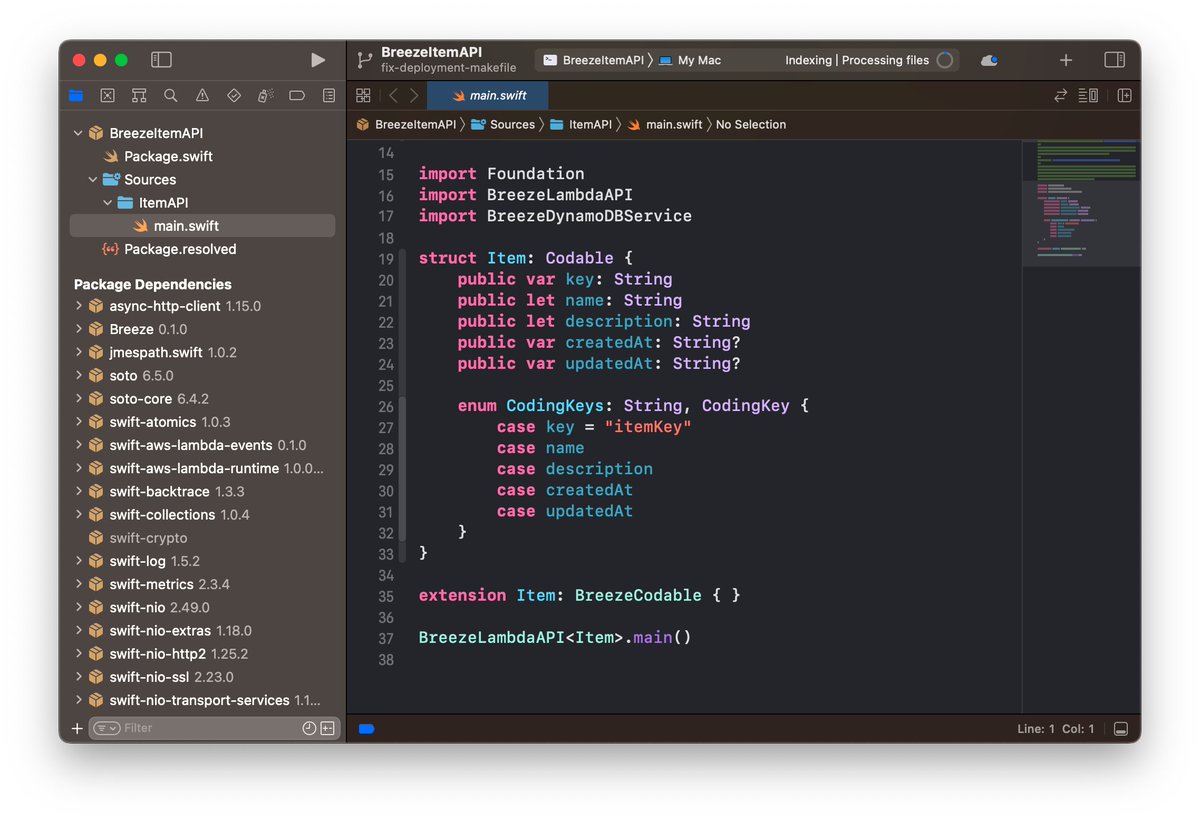Select swift-crypto package row
The width and height of the screenshot is (1200, 821).
click(202, 538)
